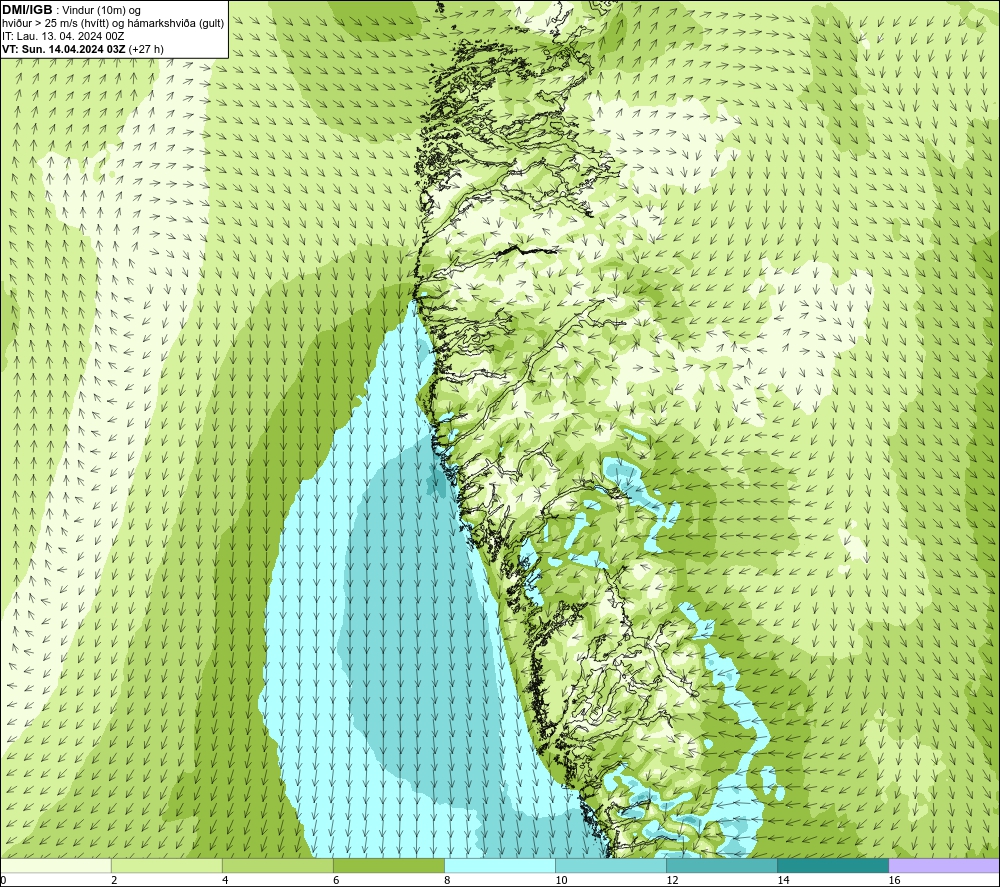Click the 10–12 m/s turquoise swatch
The image size is (1000, 887).
coord(611,866)
